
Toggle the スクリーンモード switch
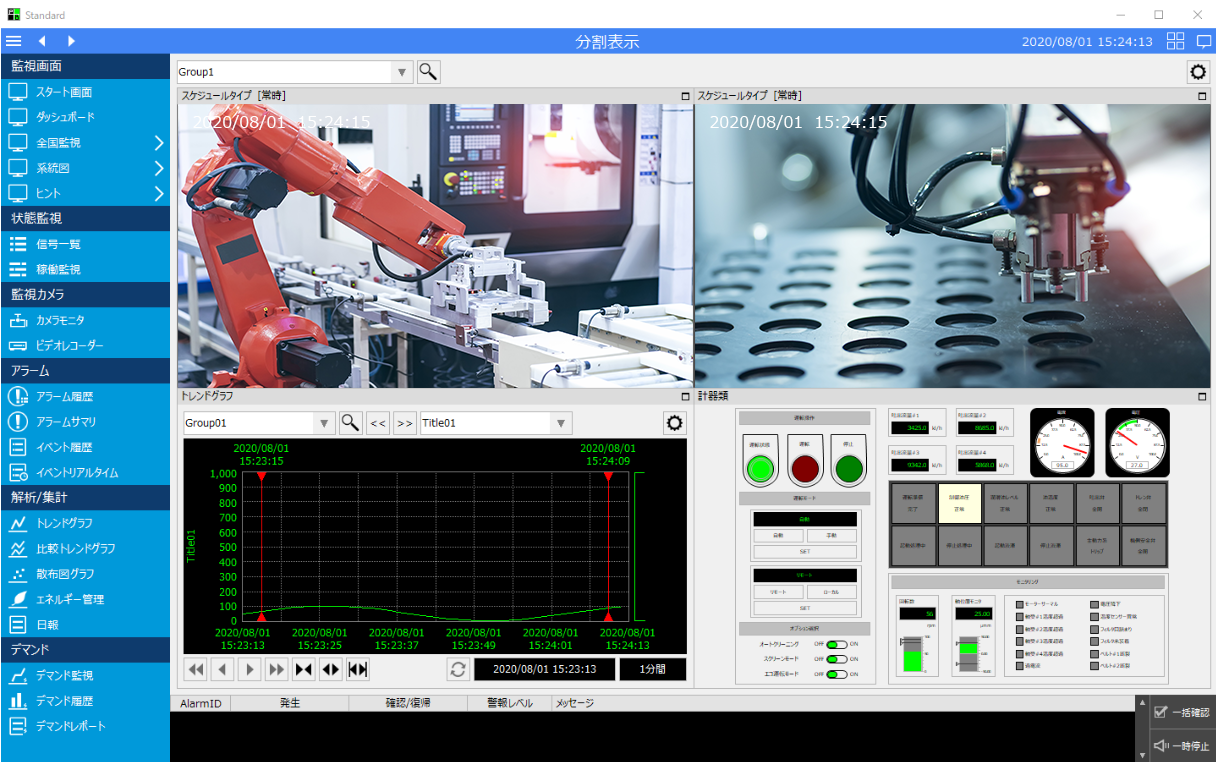837,659
